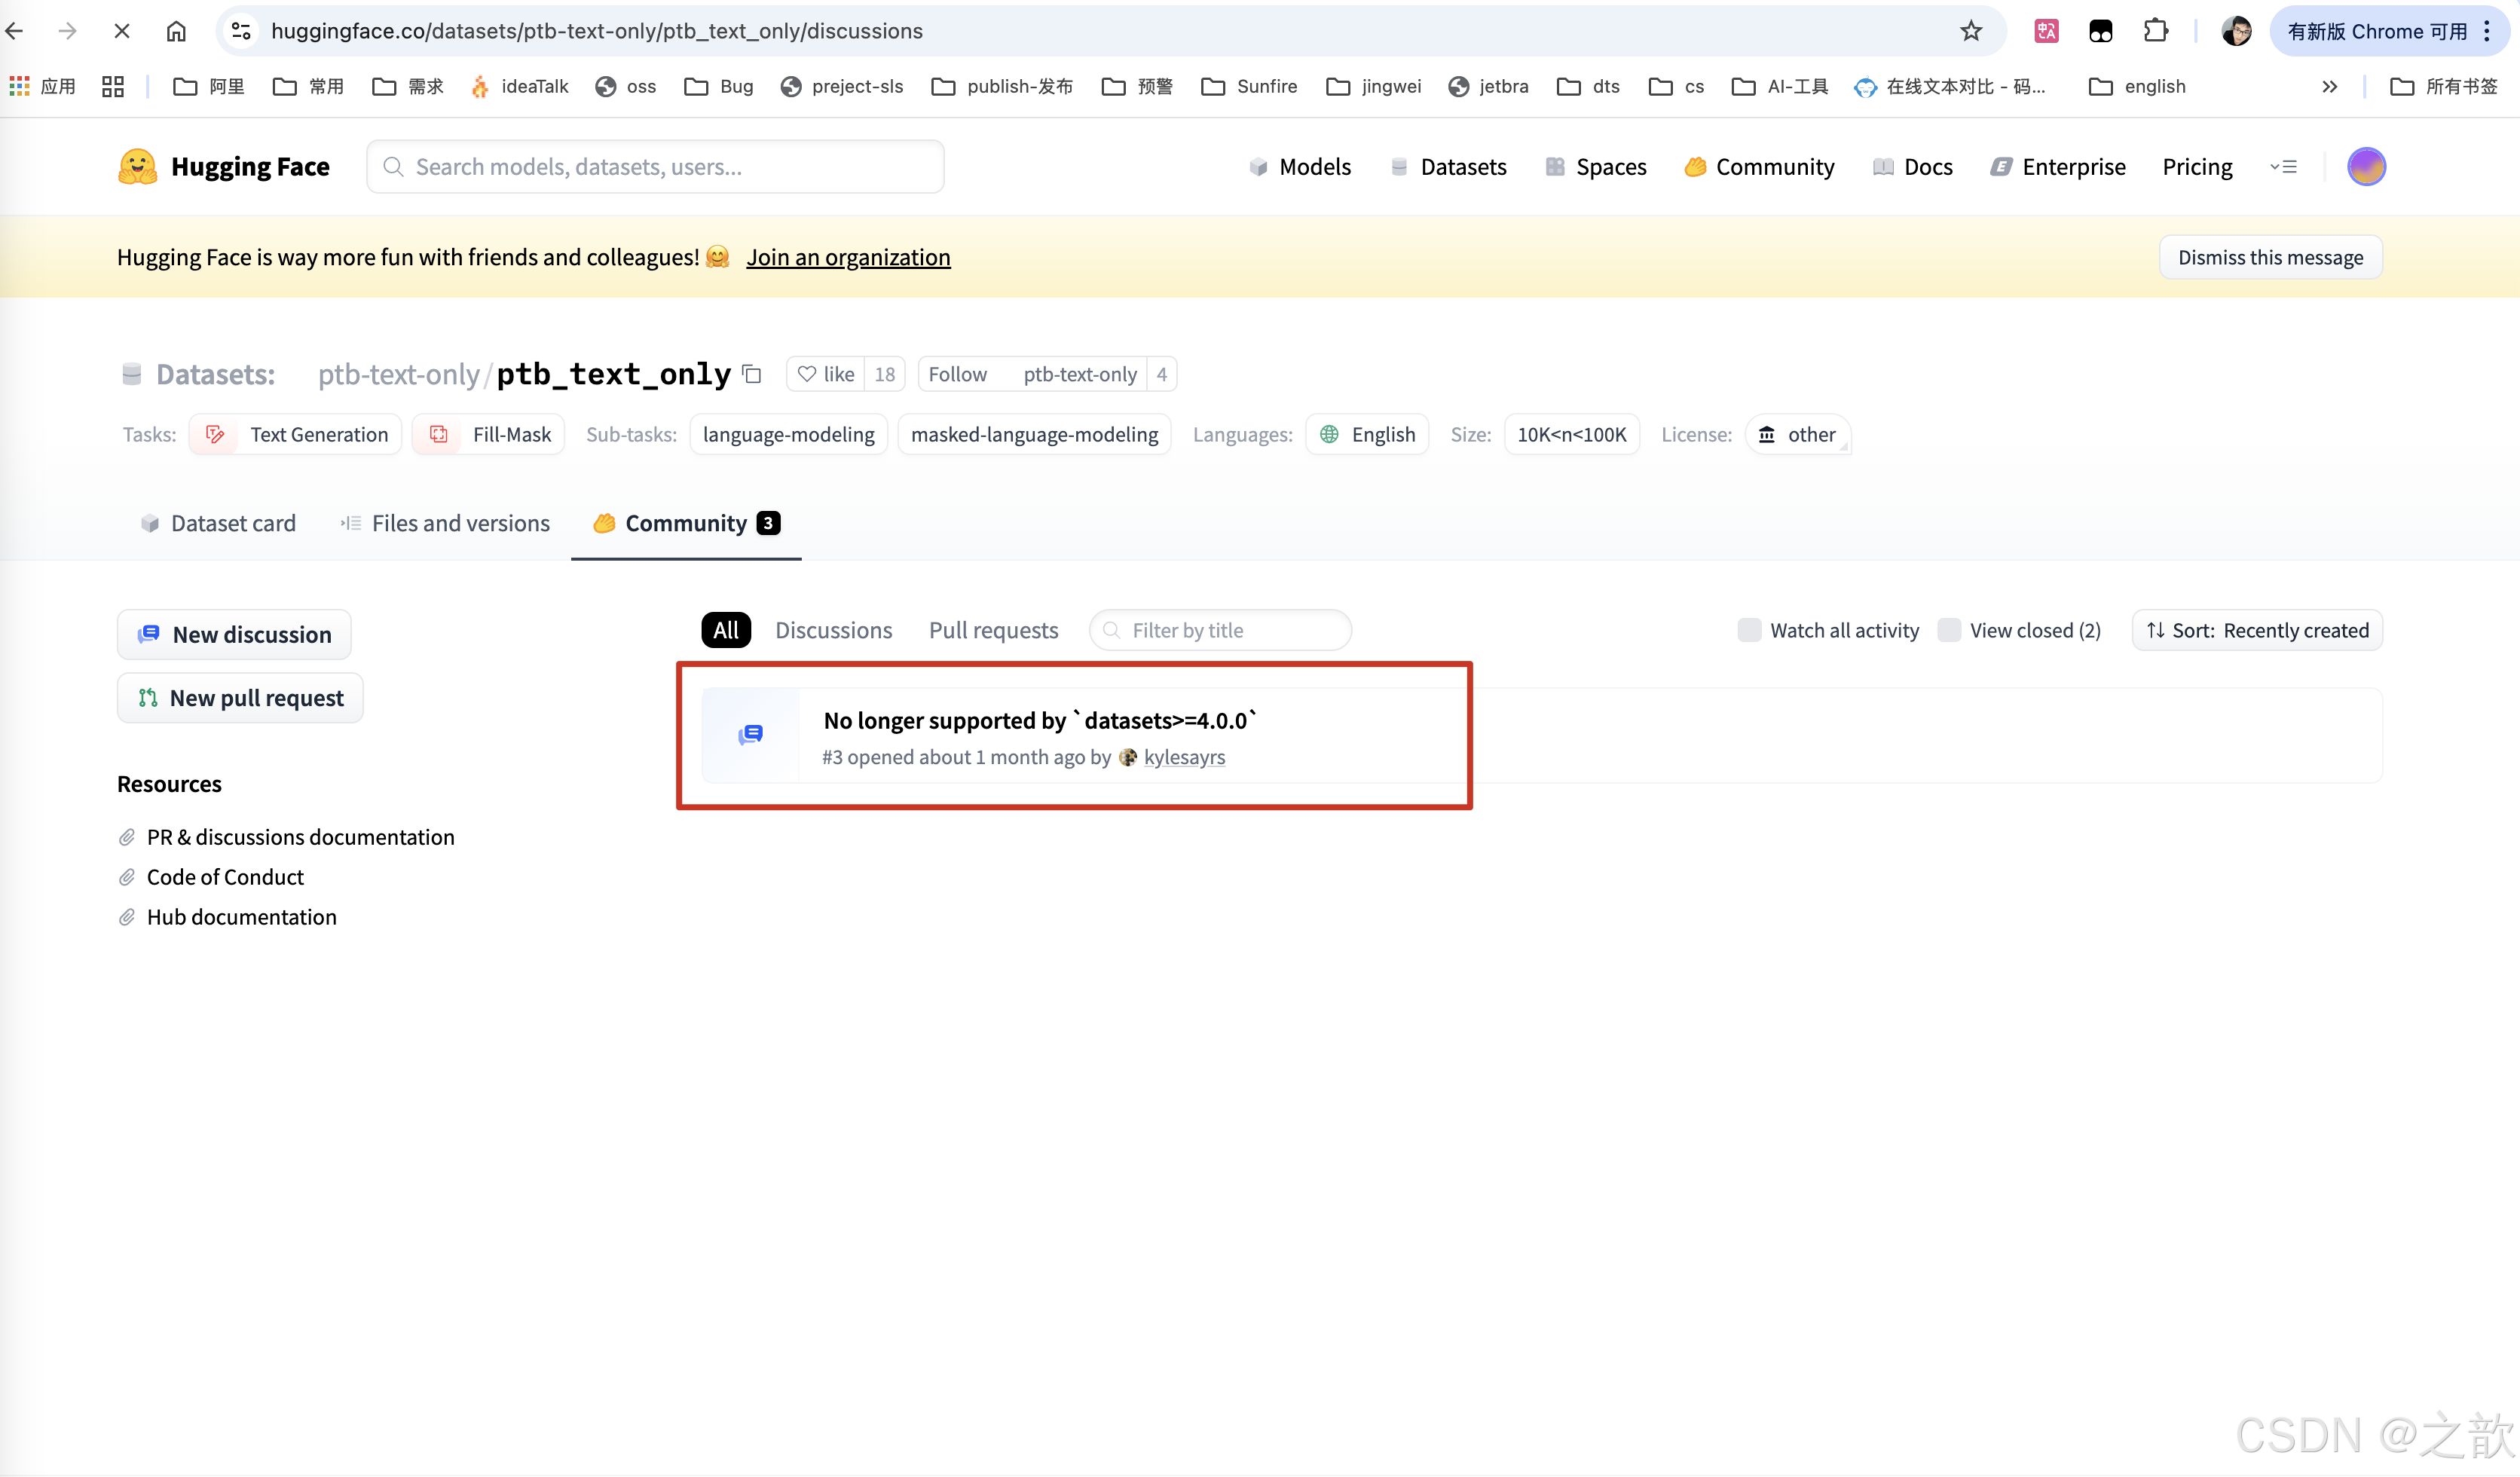Open the english bookmark folder
Screen dimensions: 2520x1477
(2137, 86)
